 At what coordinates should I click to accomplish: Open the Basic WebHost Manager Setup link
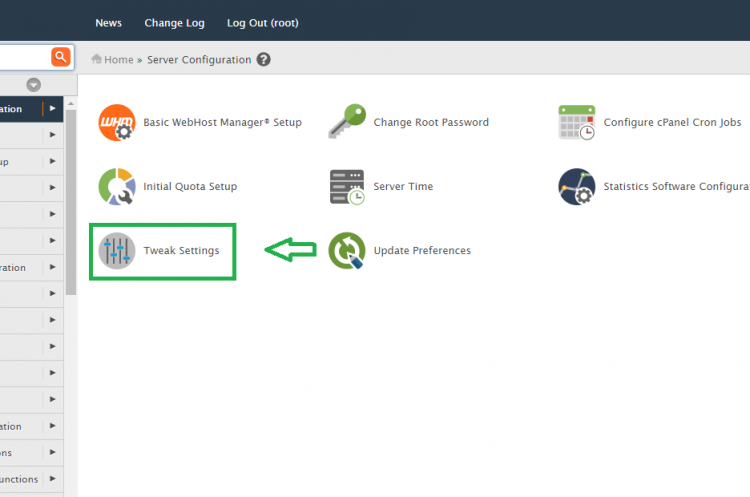pos(222,122)
